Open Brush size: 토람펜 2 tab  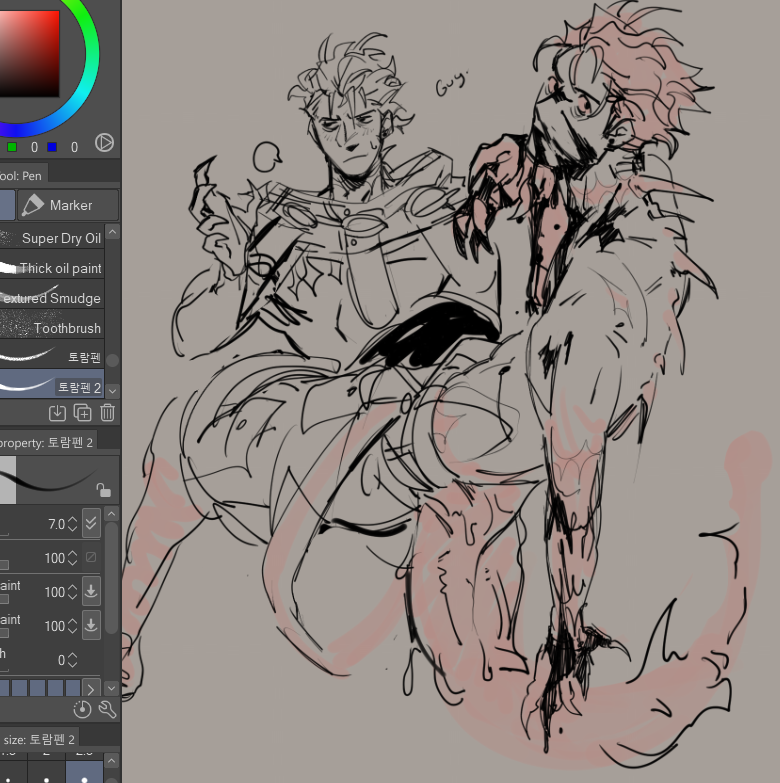(38, 739)
